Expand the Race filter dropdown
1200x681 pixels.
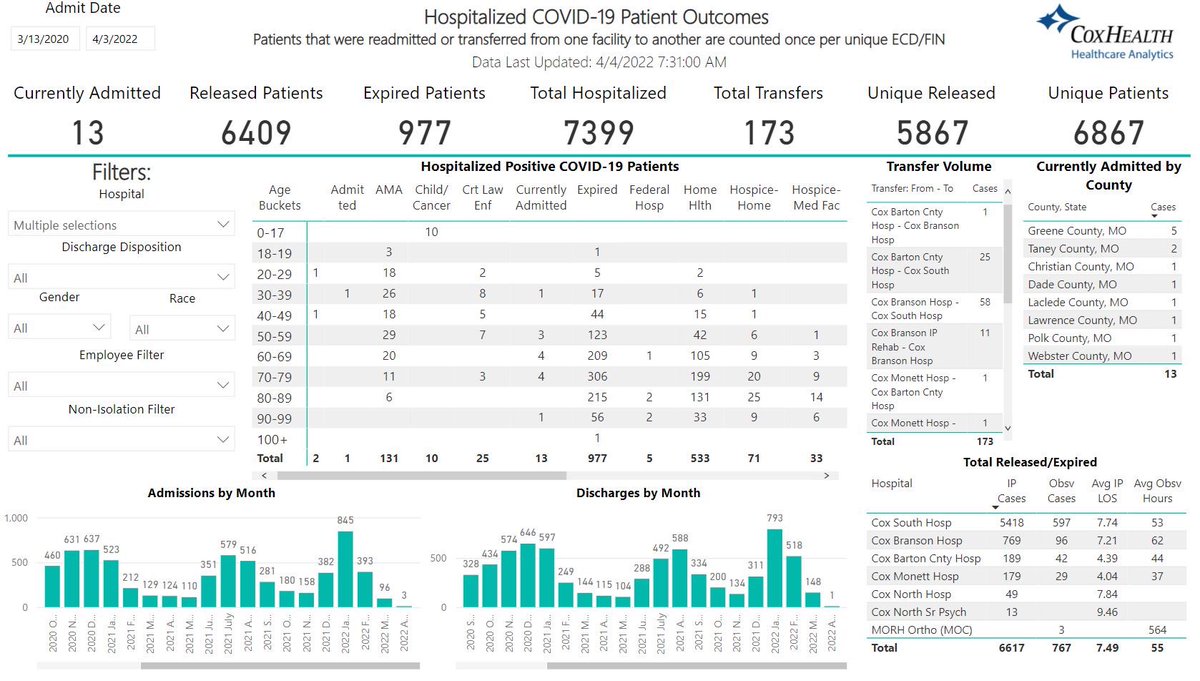pos(182,328)
